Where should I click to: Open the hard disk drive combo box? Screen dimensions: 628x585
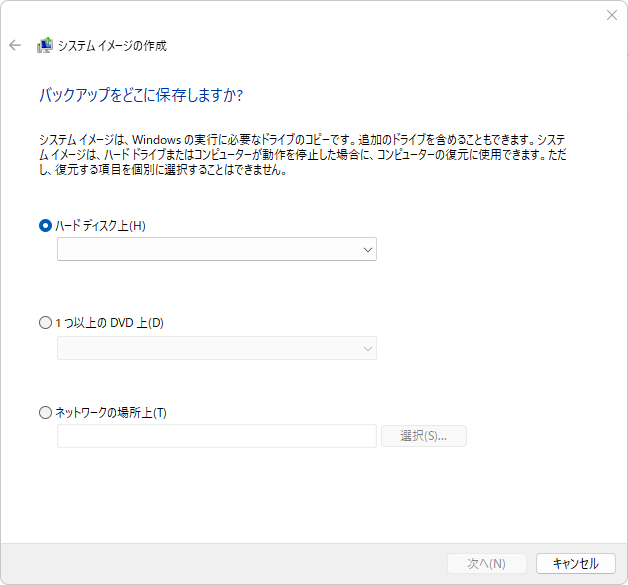[x=217, y=249]
